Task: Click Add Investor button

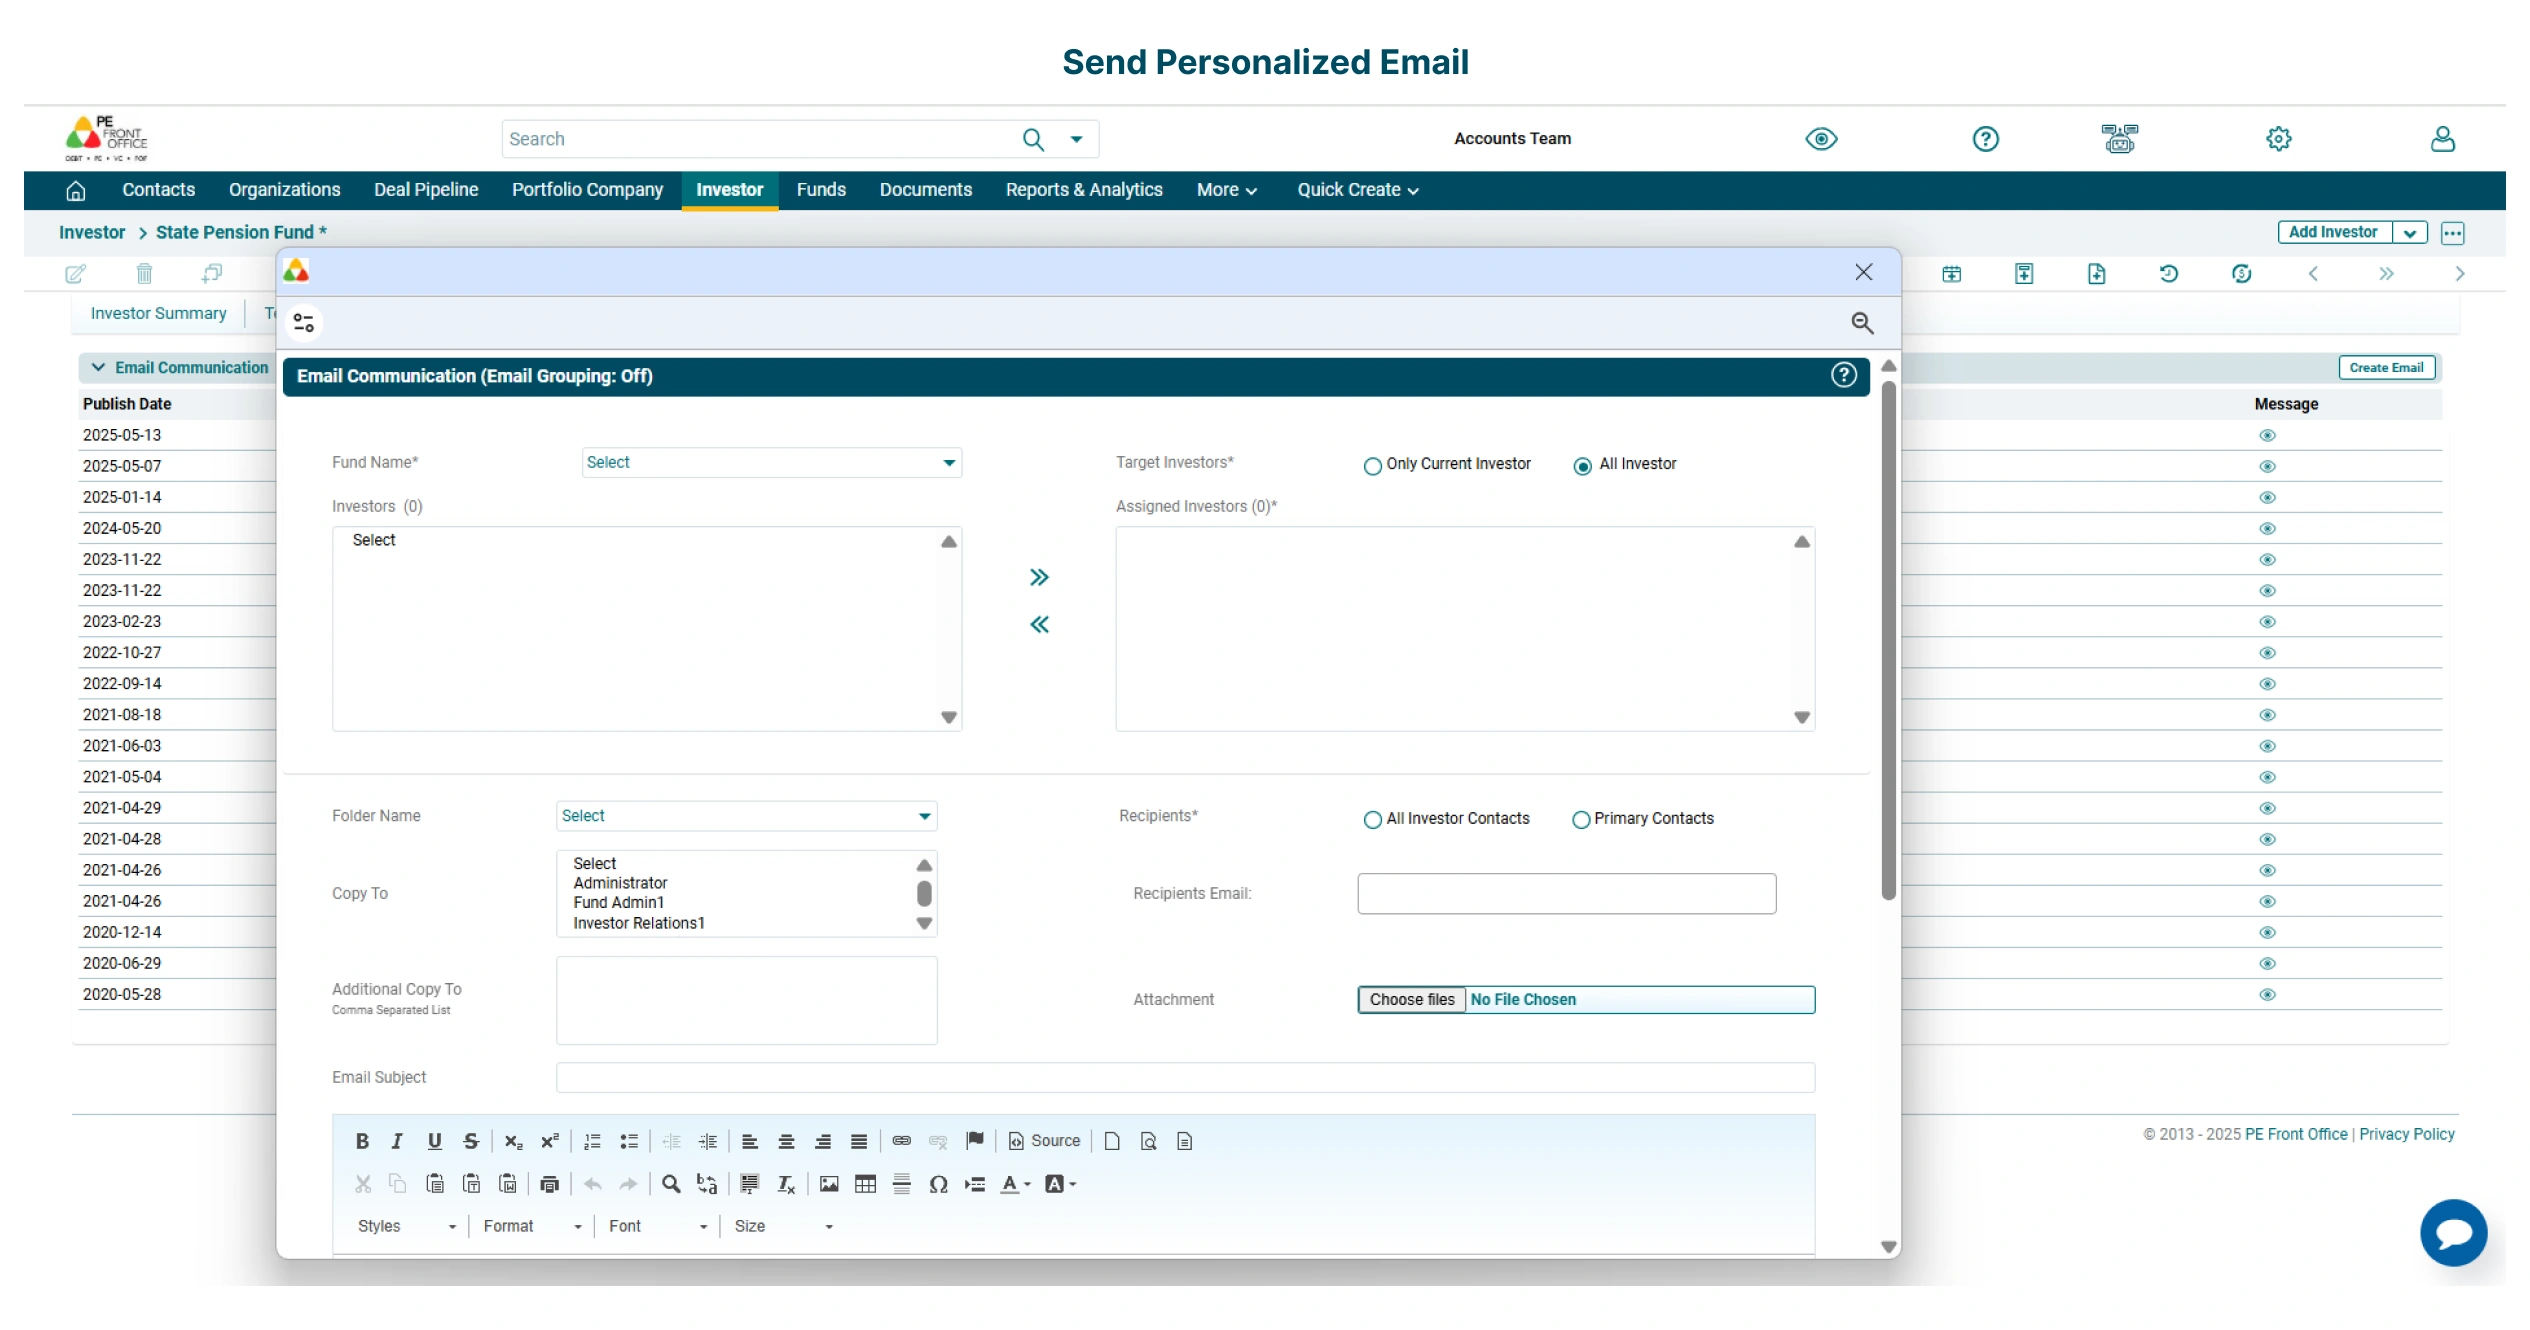Action: pyautogui.click(x=2333, y=232)
